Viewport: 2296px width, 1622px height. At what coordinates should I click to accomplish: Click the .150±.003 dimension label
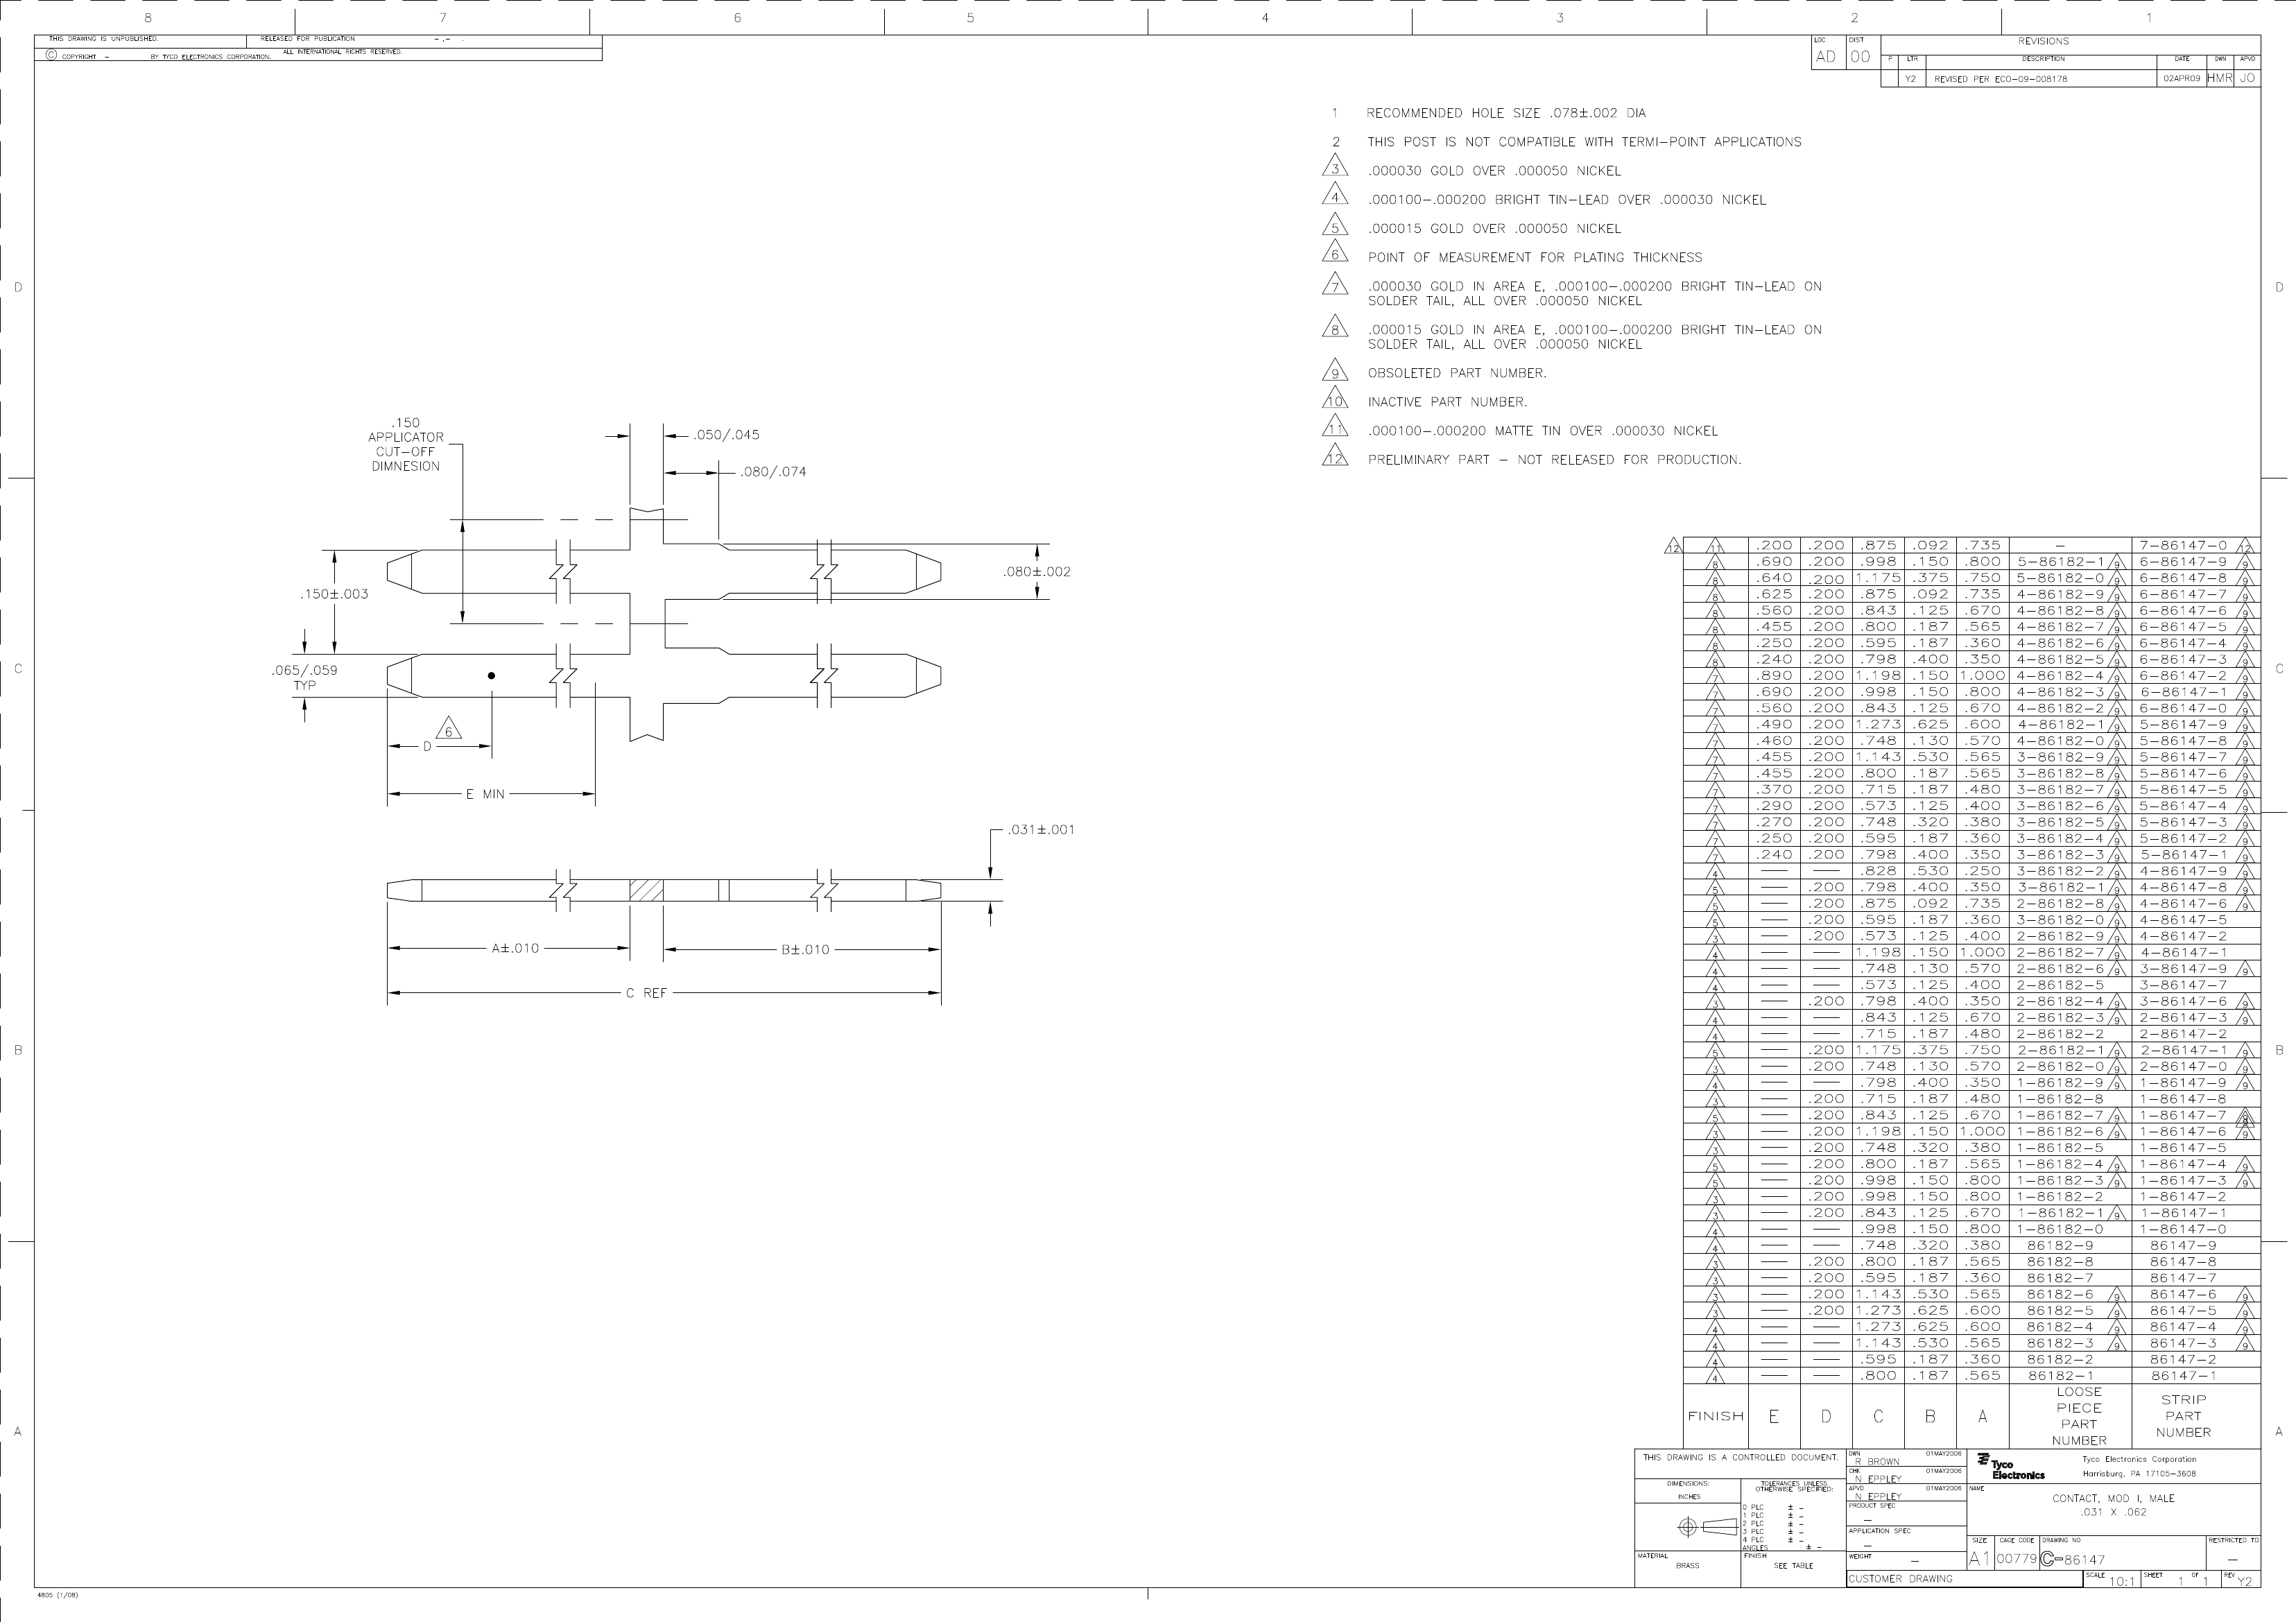334,594
